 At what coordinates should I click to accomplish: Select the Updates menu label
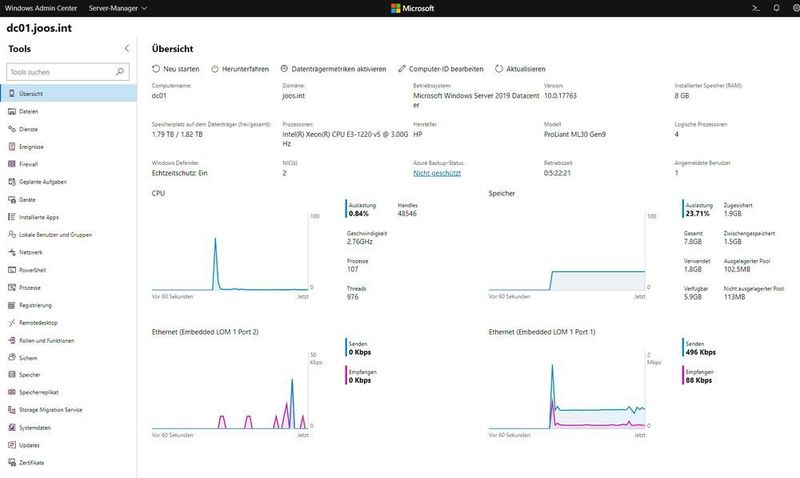click(29, 445)
